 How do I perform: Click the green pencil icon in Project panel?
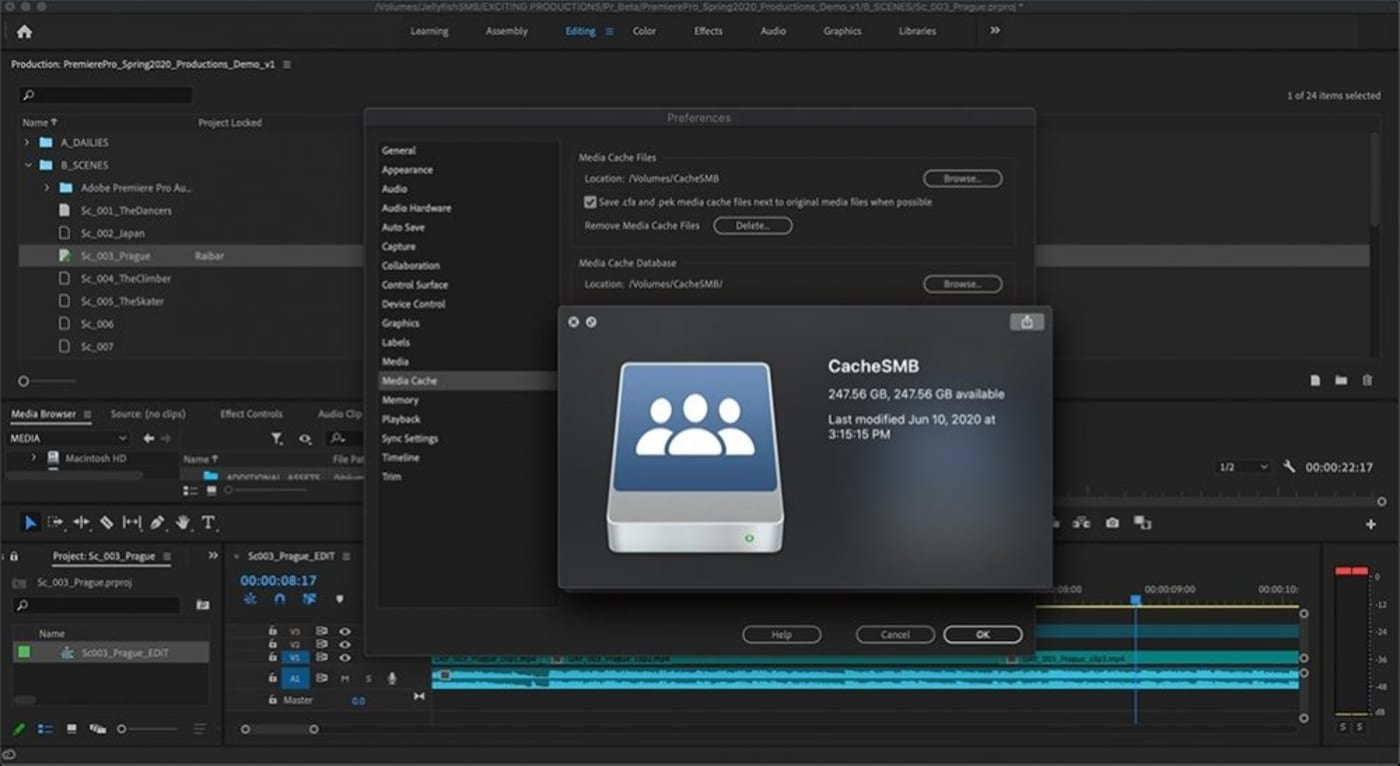pos(19,729)
